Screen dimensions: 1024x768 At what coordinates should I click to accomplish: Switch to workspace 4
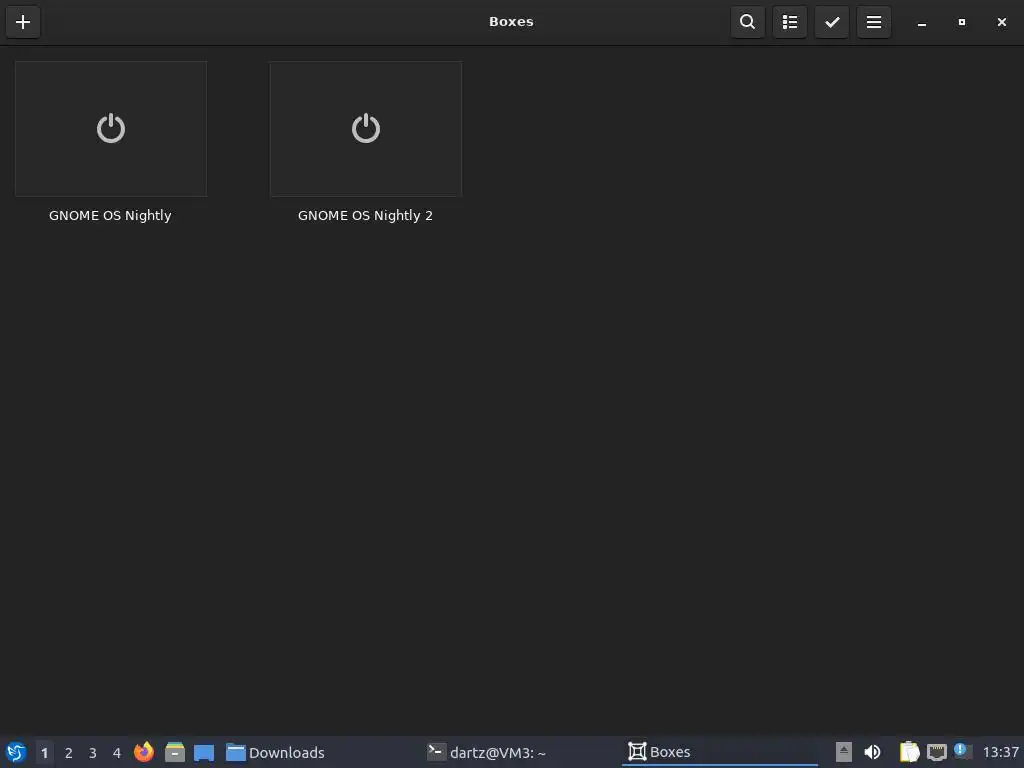pyautogui.click(x=117, y=753)
